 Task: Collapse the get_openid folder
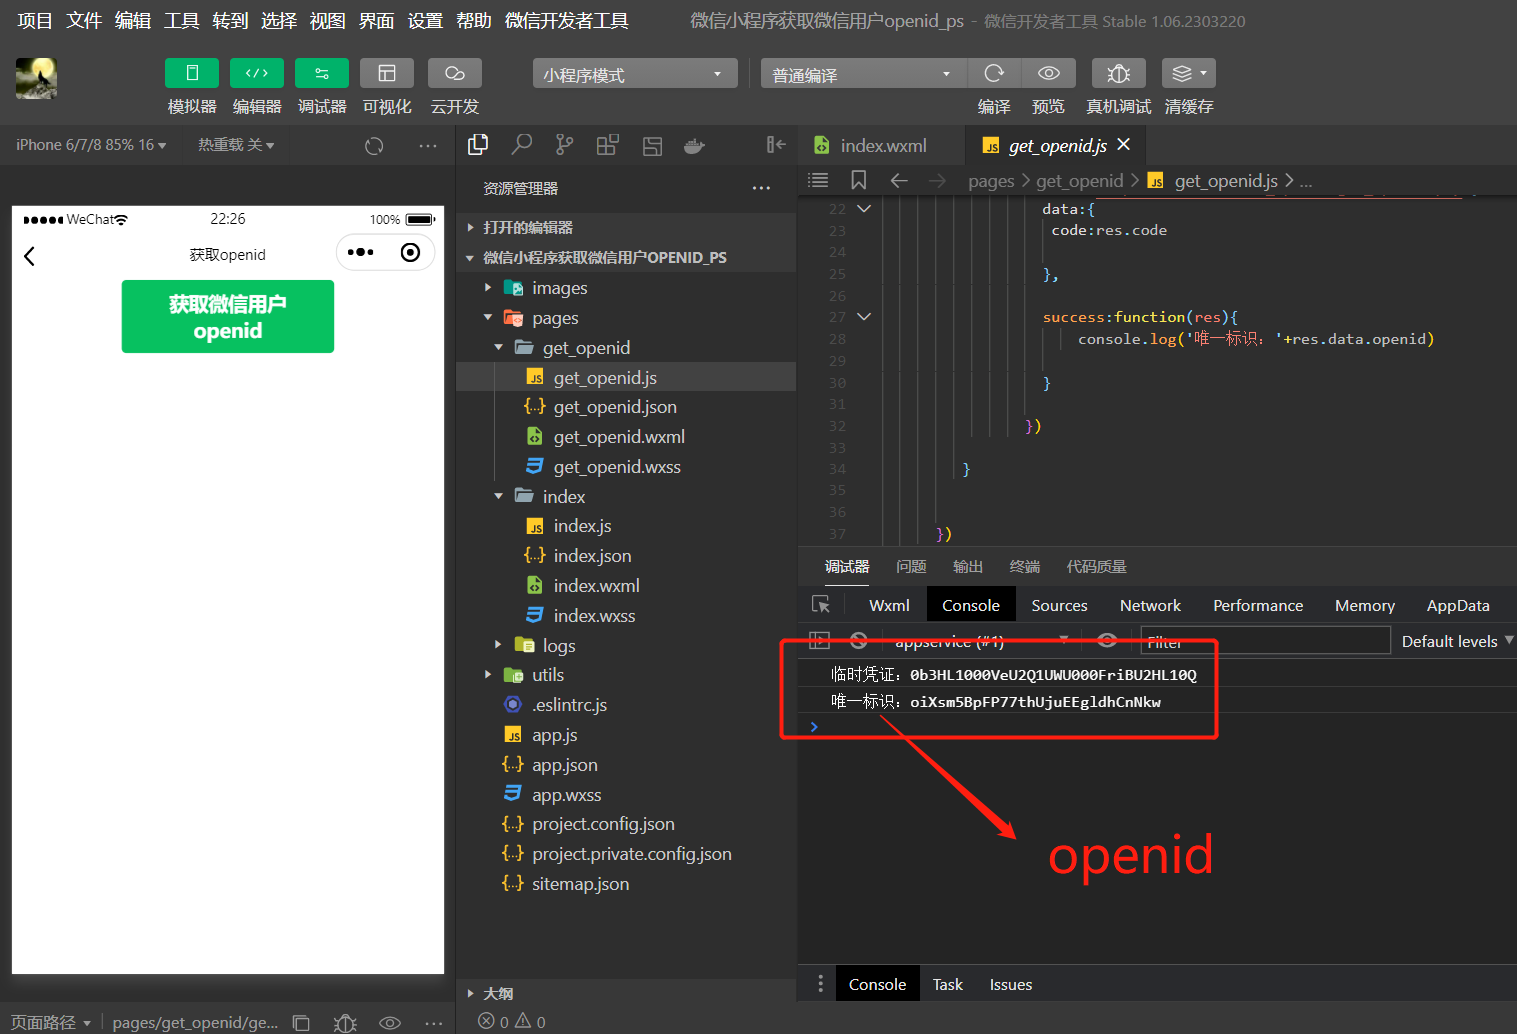point(626,348)
